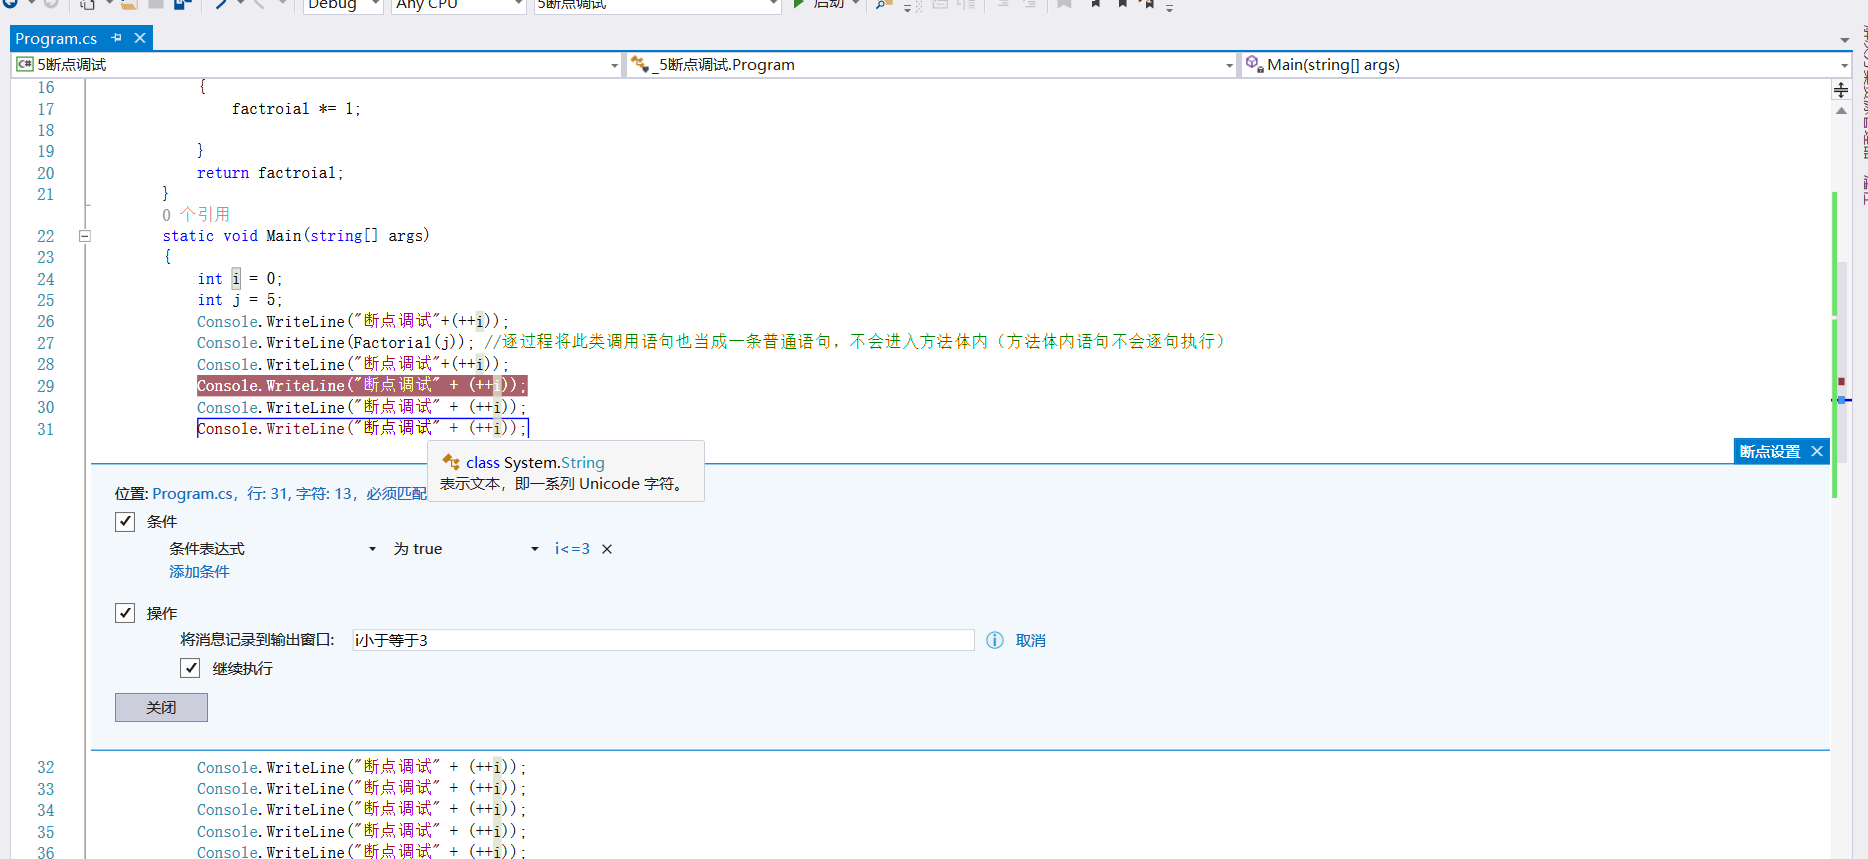Viewport: 1868px width, 859px height.
Task: Click line number 26 in the margin
Action: pos(46,322)
